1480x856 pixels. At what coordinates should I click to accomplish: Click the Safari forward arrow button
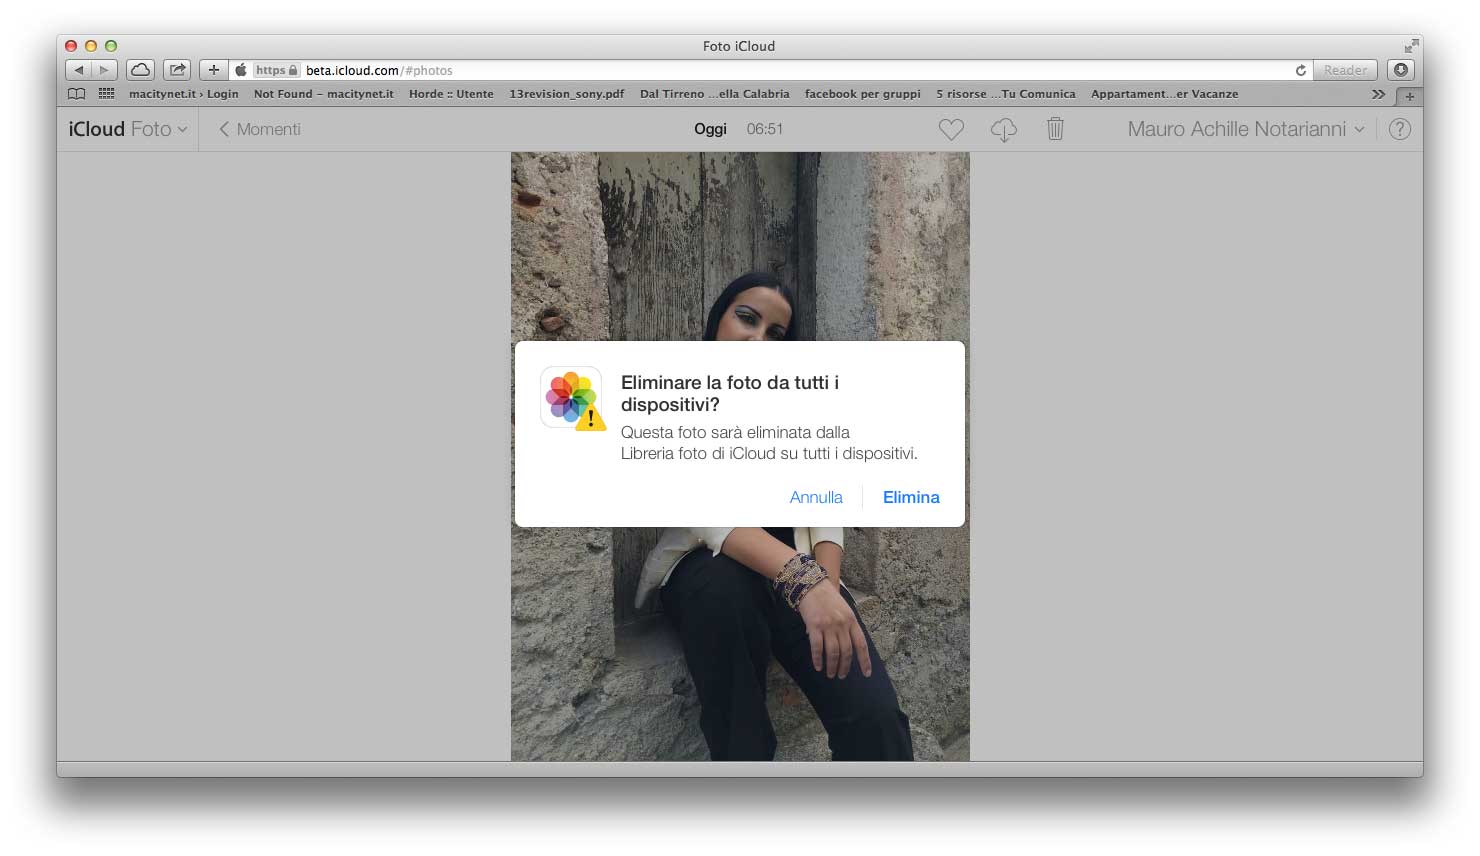(105, 70)
